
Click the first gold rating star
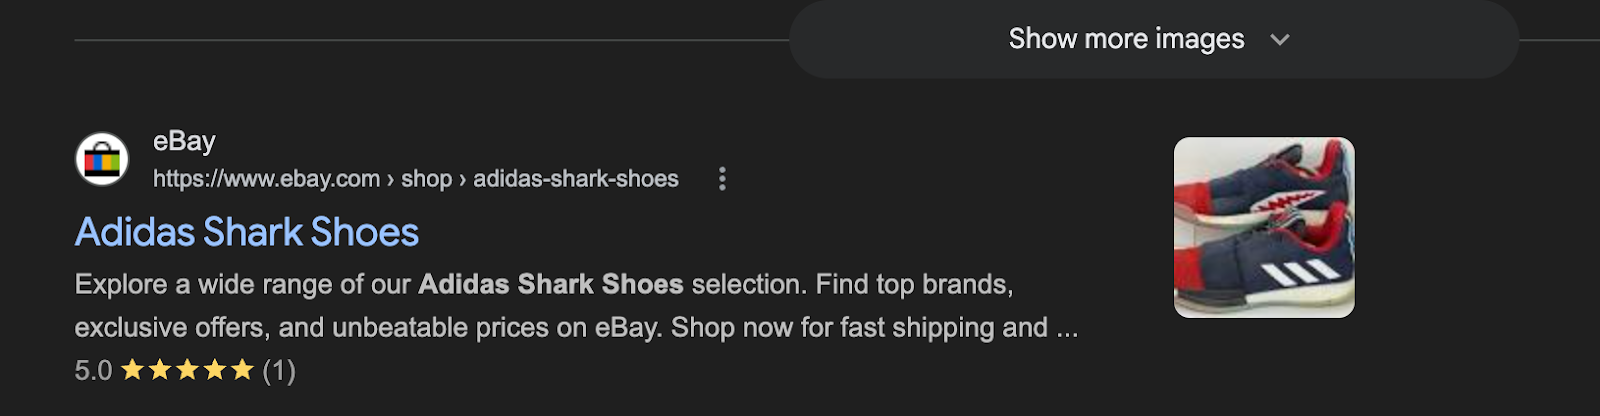click(x=132, y=370)
